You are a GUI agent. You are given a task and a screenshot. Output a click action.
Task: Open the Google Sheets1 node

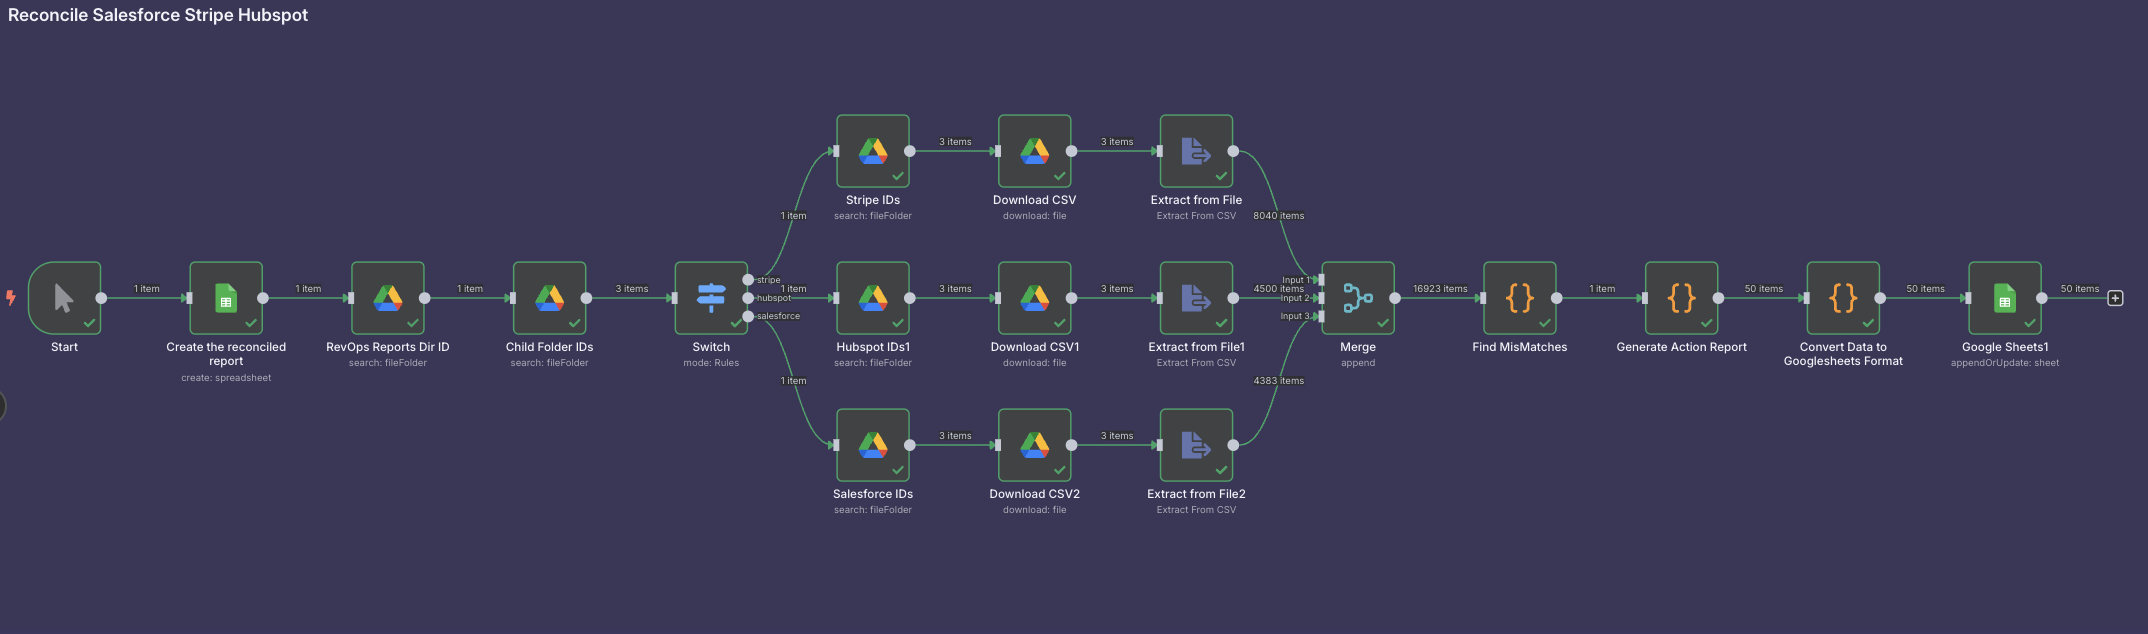(x=2005, y=298)
